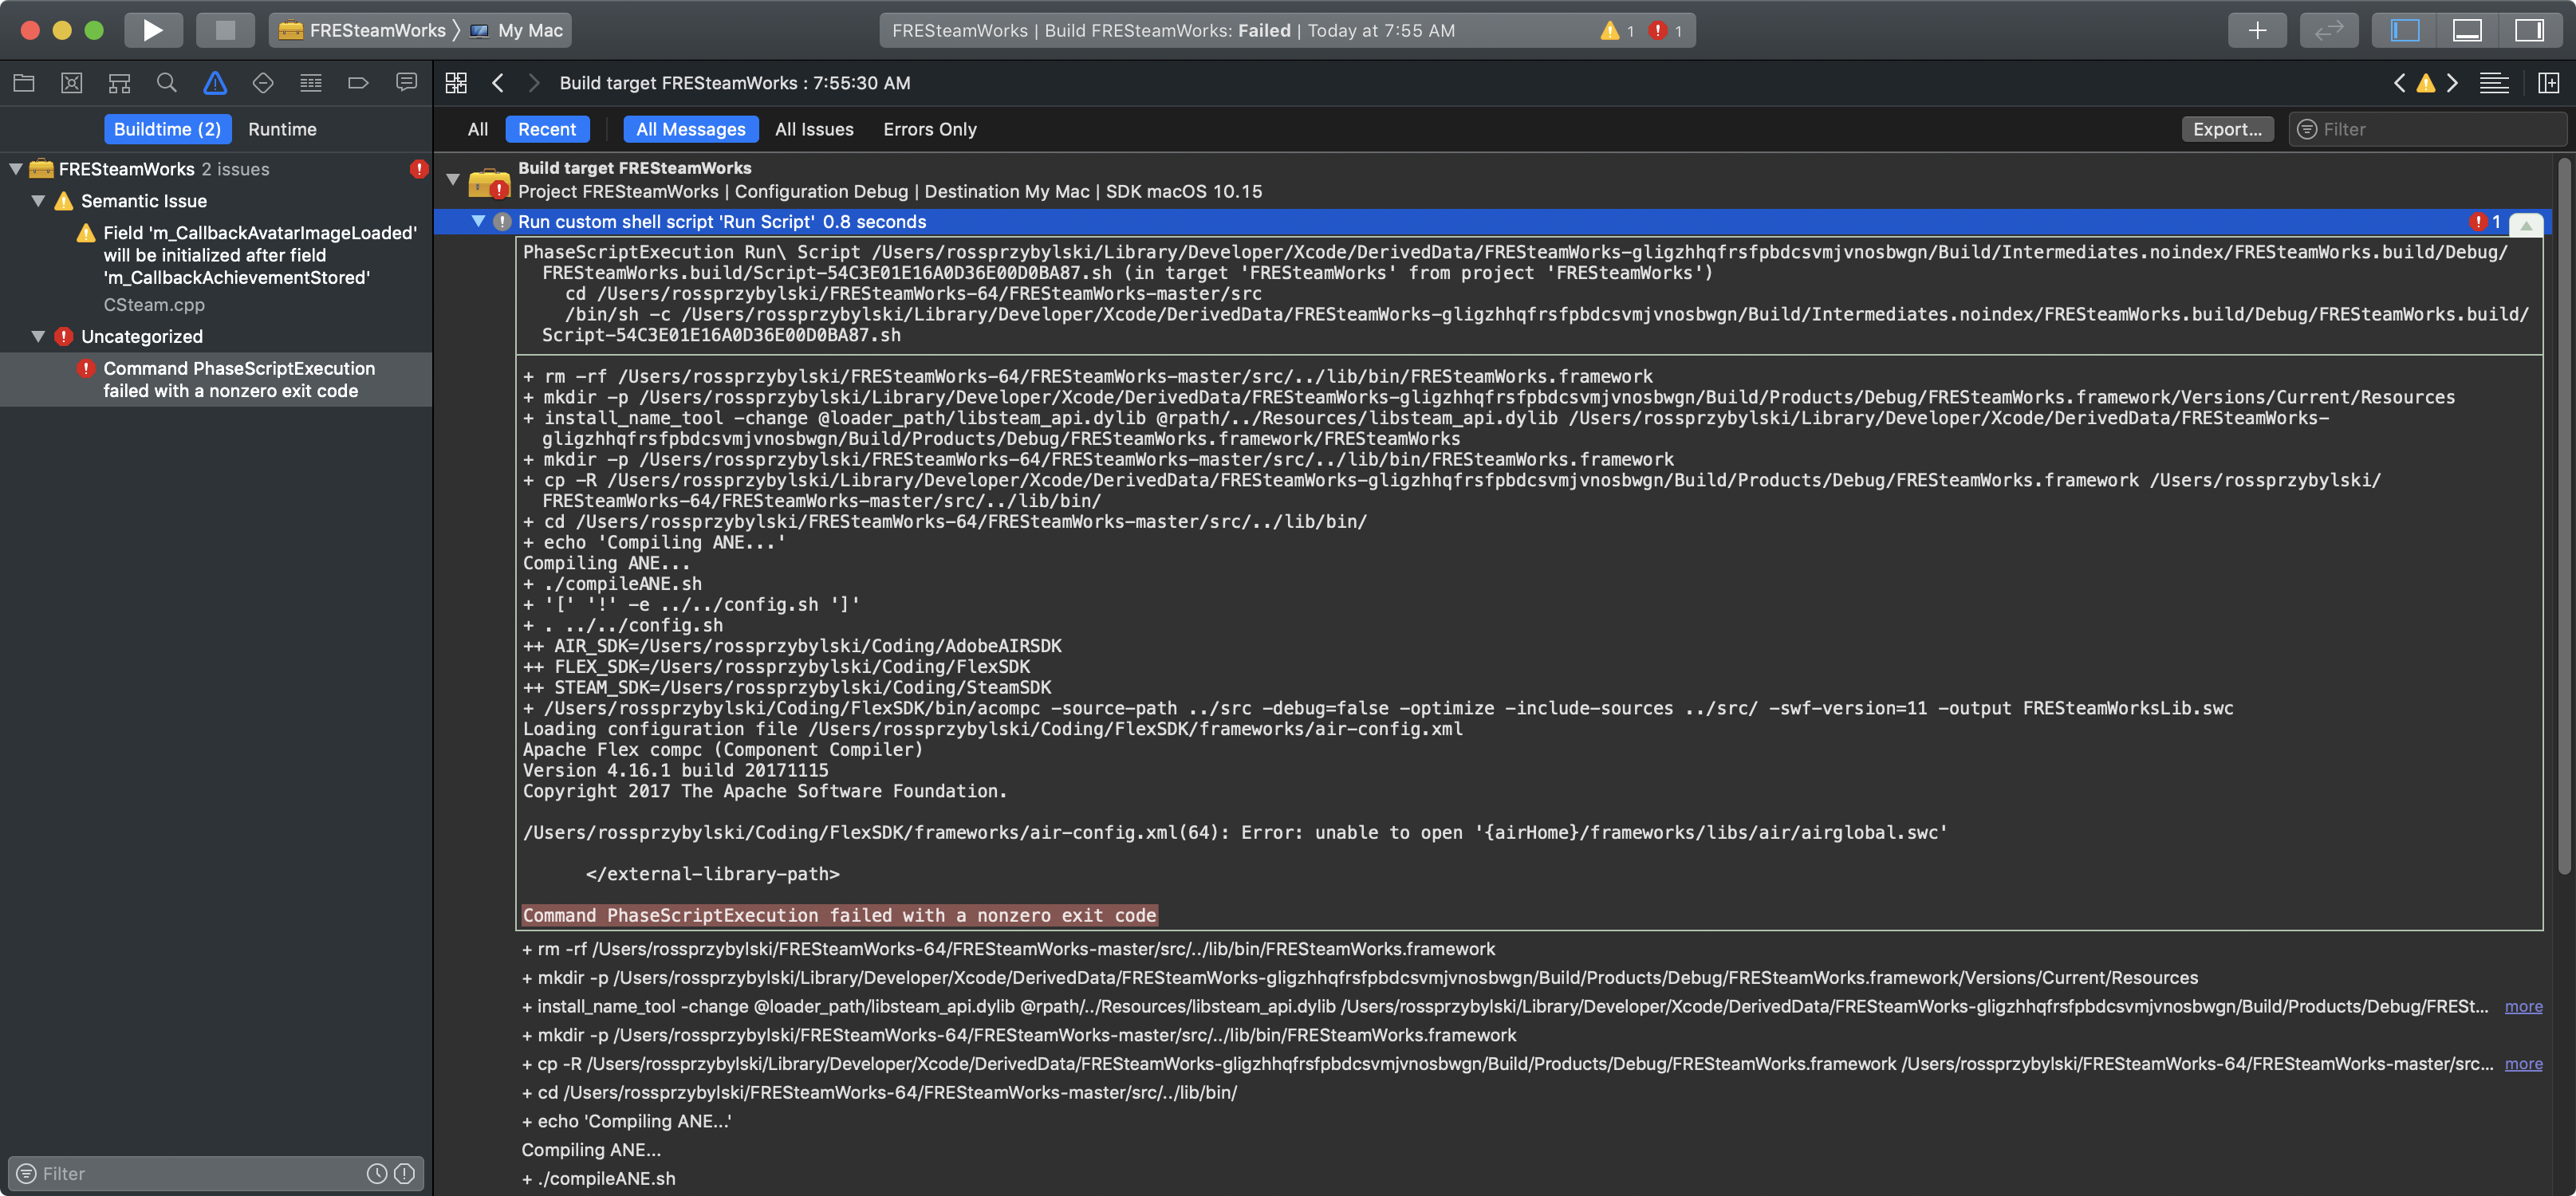Select the Find navigator magnifying glass

pos(167,83)
